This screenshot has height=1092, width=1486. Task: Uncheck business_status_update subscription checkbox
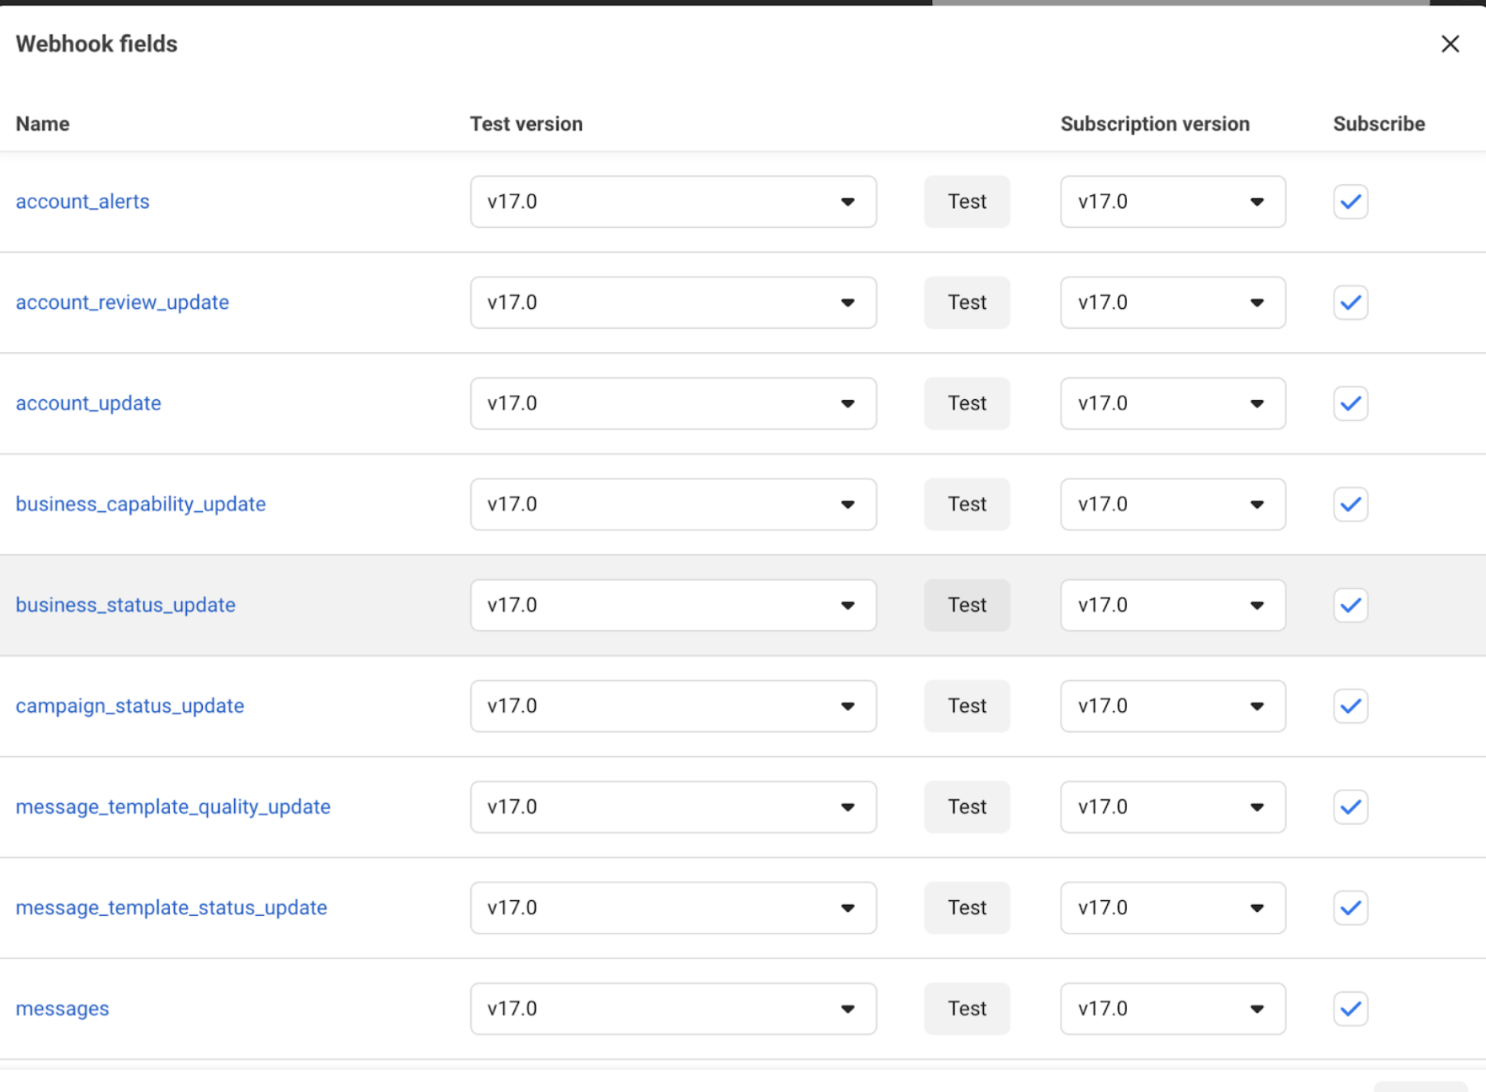pos(1350,605)
